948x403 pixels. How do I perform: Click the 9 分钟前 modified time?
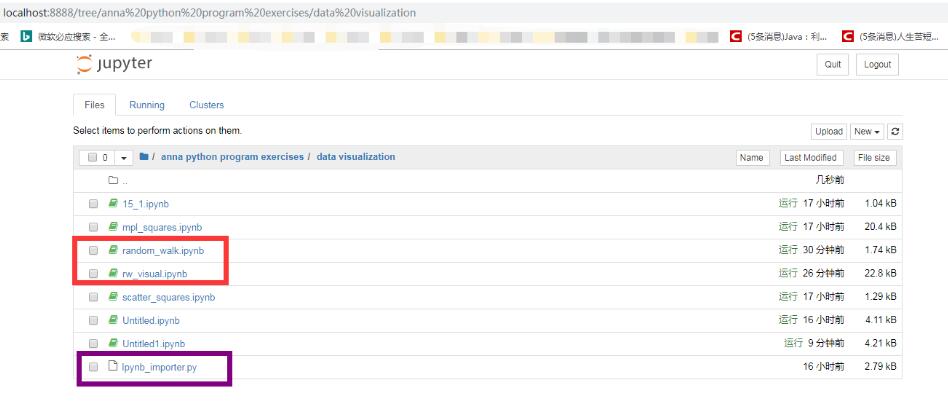point(826,344)
